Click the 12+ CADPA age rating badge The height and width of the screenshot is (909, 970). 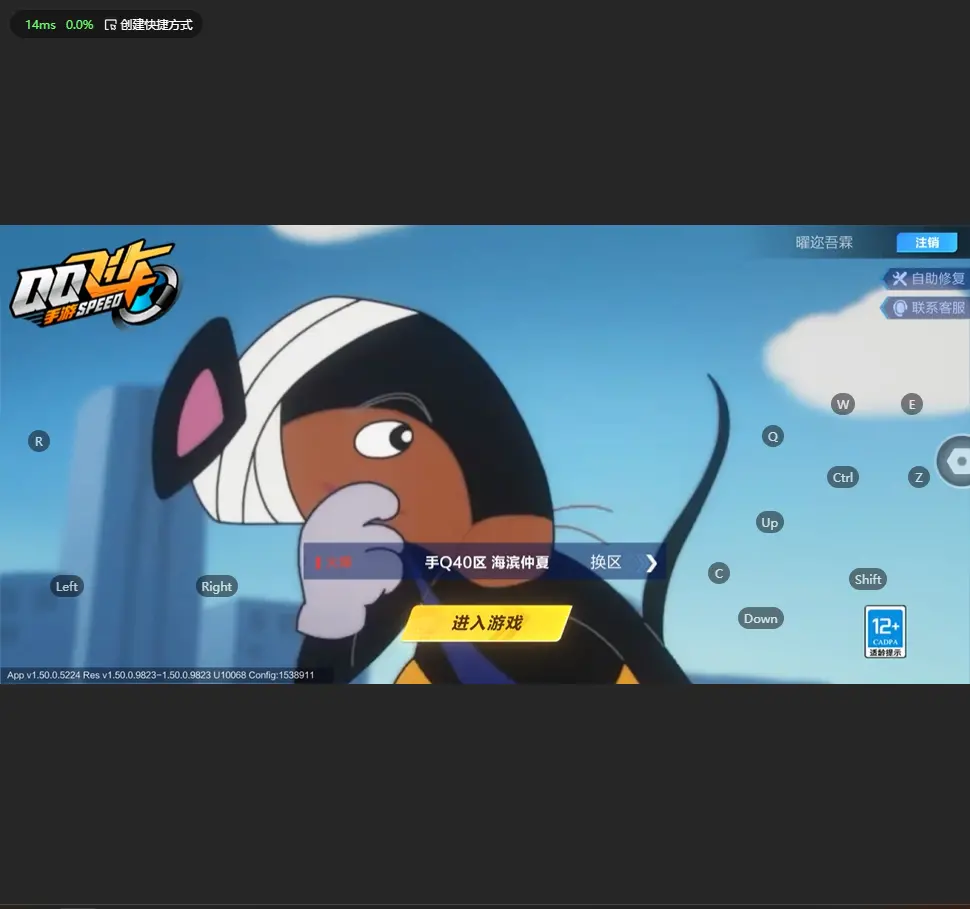coord(885,632)
